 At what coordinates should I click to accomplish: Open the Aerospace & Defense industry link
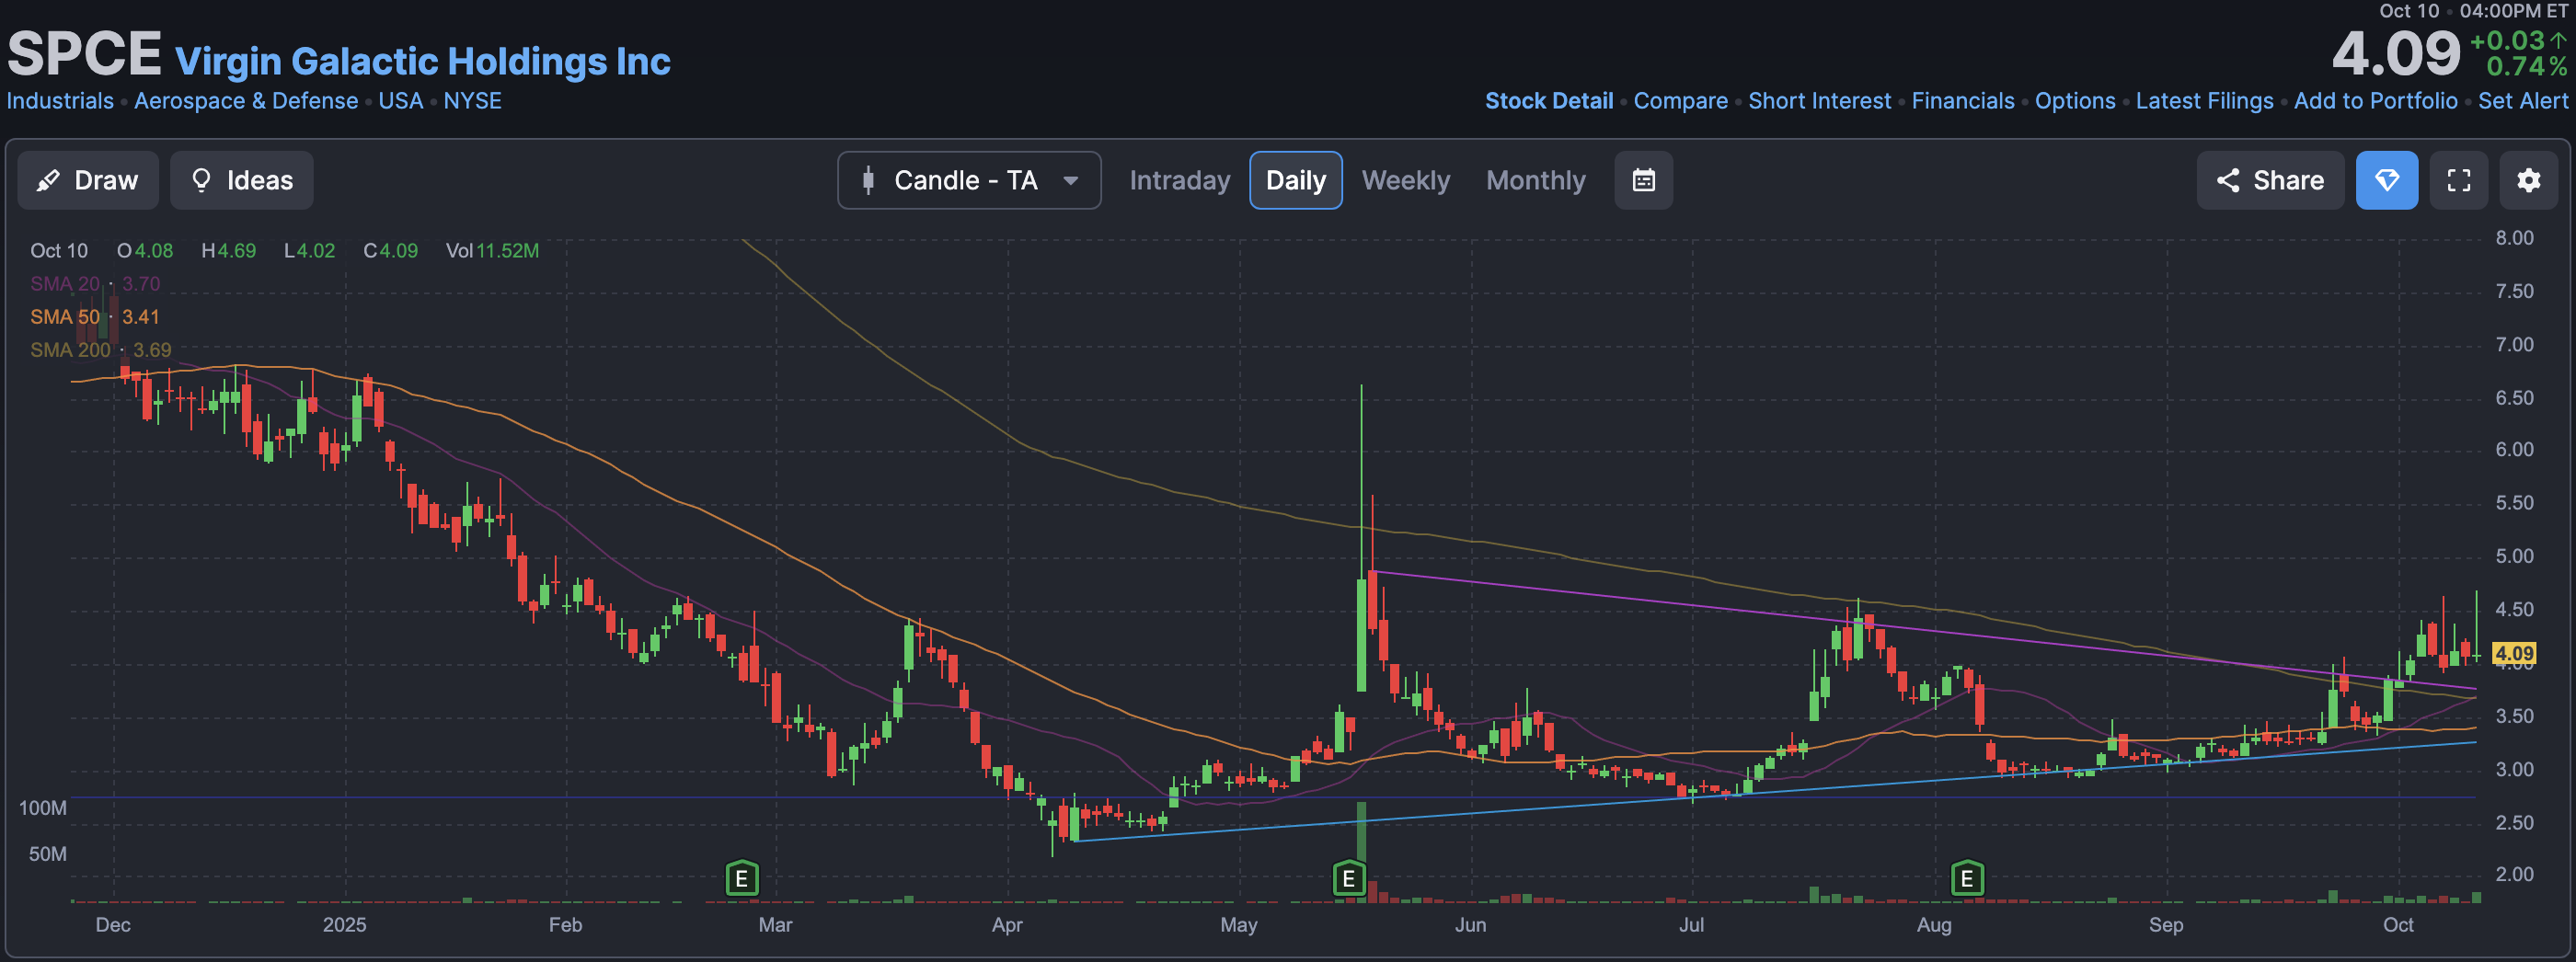(246, 101)
